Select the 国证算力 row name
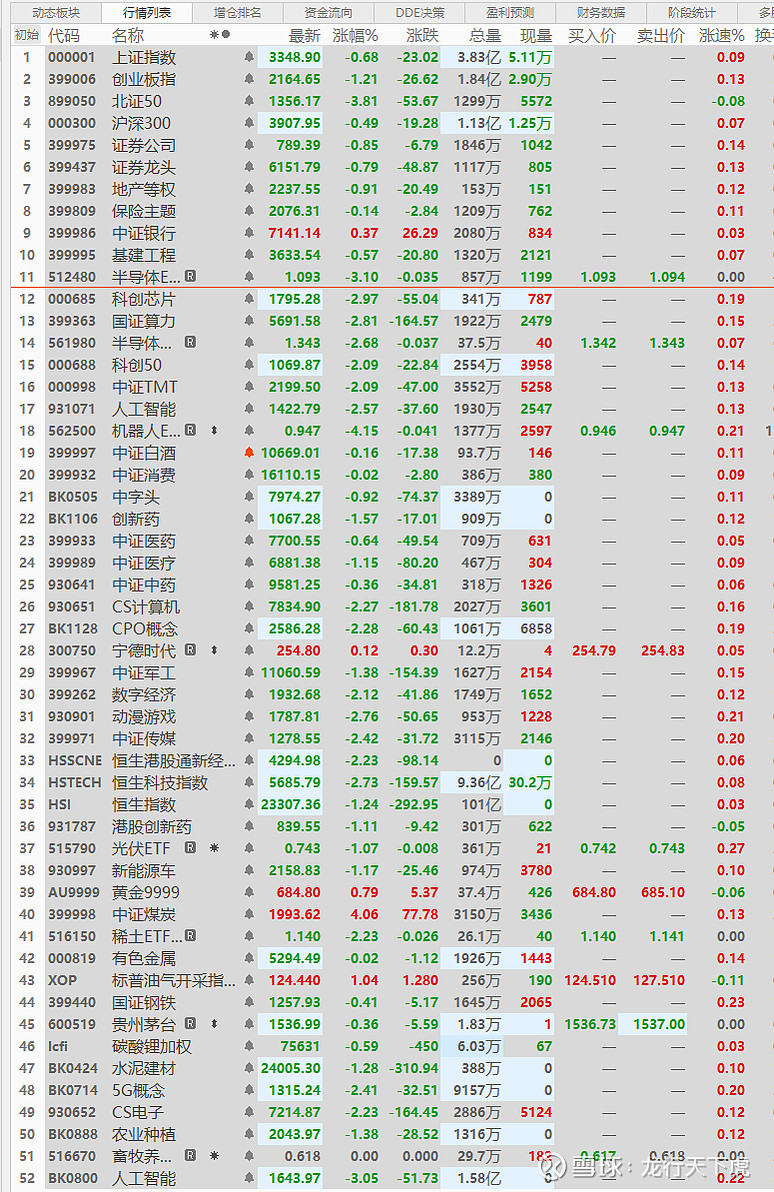 144,322
